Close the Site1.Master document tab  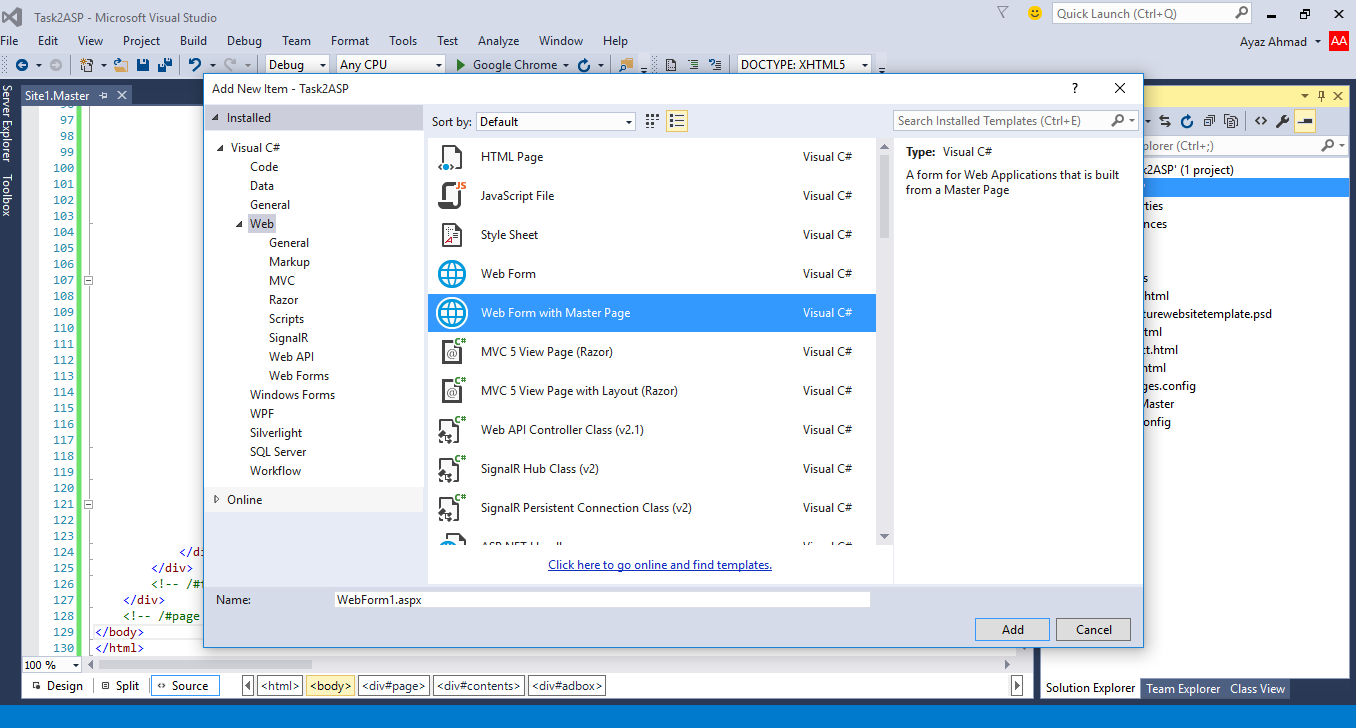click(x=122, y=95)
